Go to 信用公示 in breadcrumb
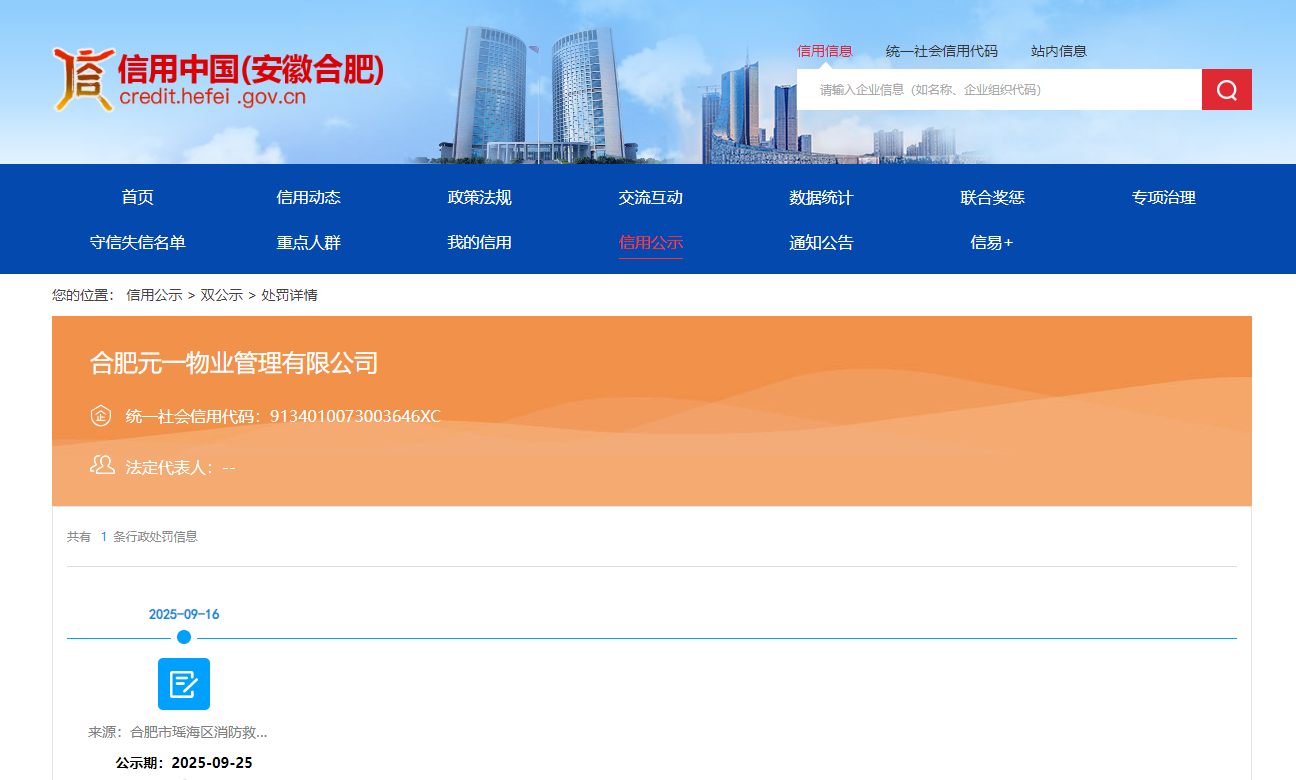 (x=154, y=295)
